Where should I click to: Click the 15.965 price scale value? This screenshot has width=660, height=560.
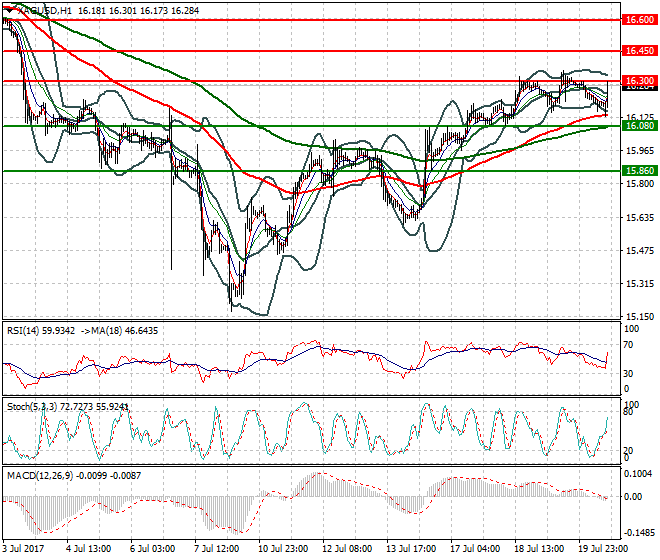coord(640,151)
